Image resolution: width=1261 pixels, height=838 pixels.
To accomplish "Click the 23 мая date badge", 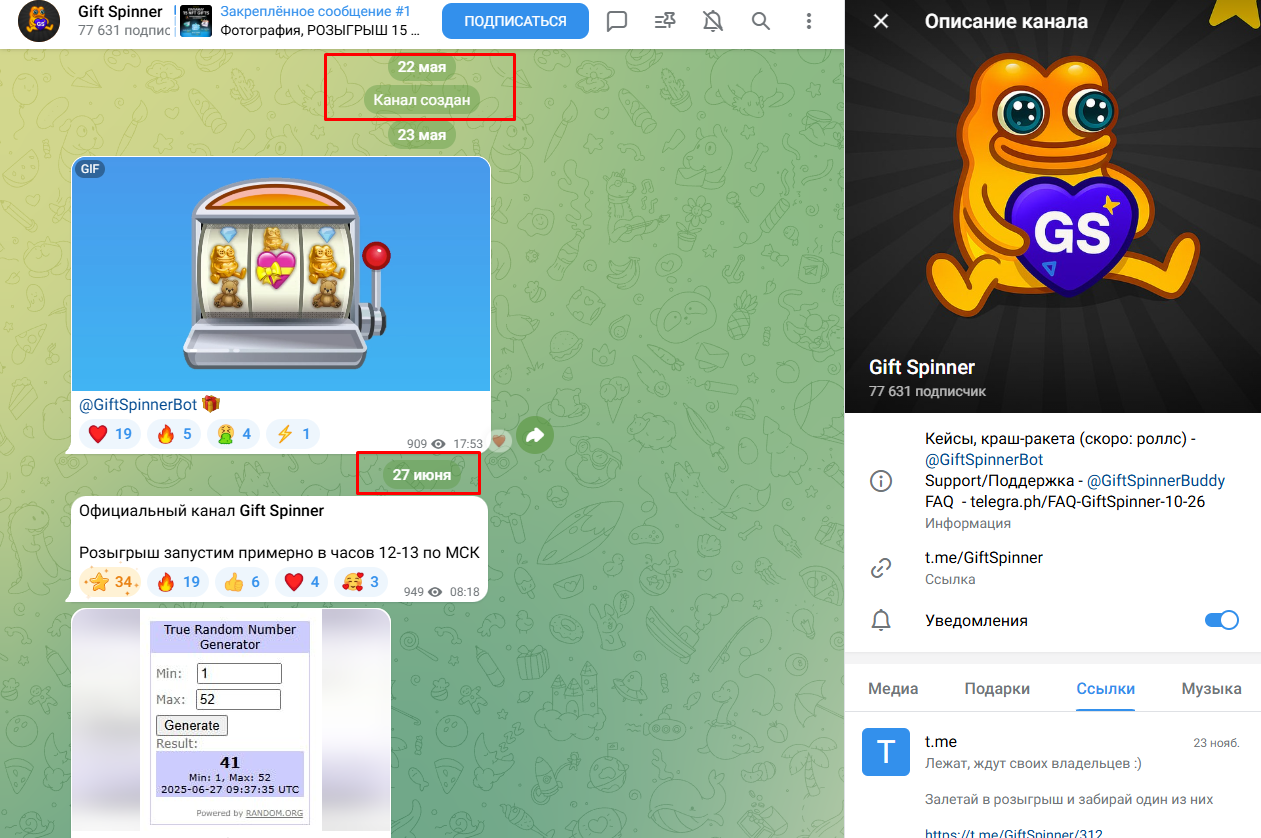I will tap(421, 134).
